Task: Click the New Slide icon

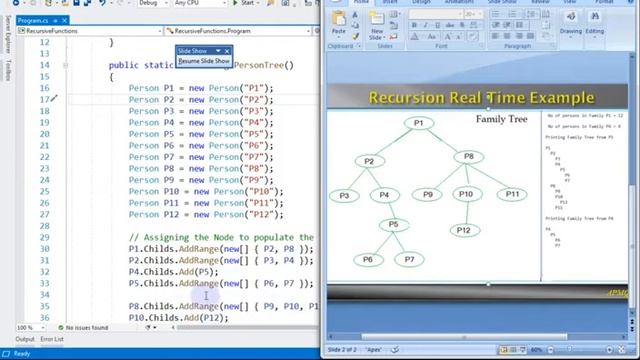Action: pyautogui.click(x=376, y=19)
